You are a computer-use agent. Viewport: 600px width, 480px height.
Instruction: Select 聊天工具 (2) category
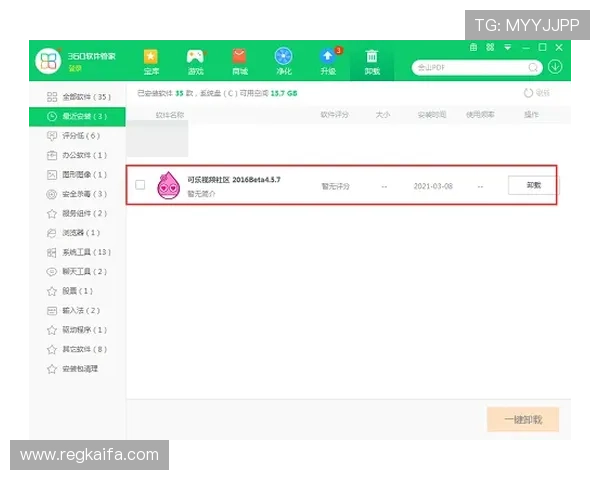(77, 272)
